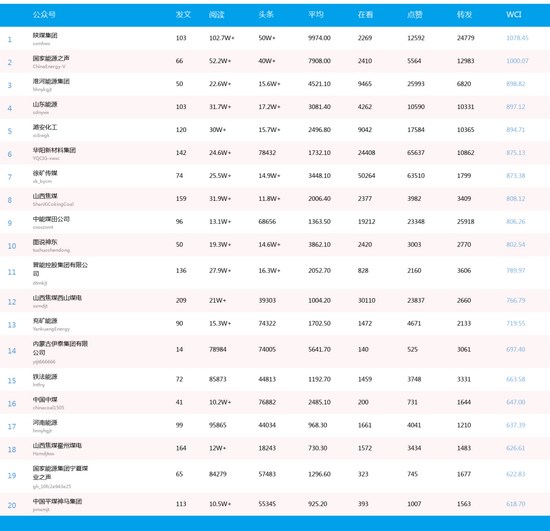Click the 发文 column header
This screenshot has height=531, width=550.
coord(183,14)
